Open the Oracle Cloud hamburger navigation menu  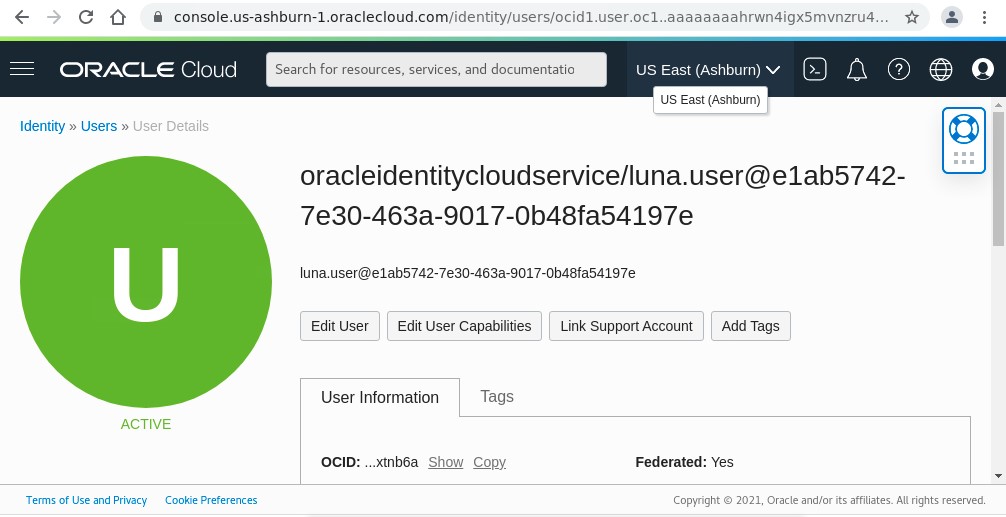click(x=22, y=69)
